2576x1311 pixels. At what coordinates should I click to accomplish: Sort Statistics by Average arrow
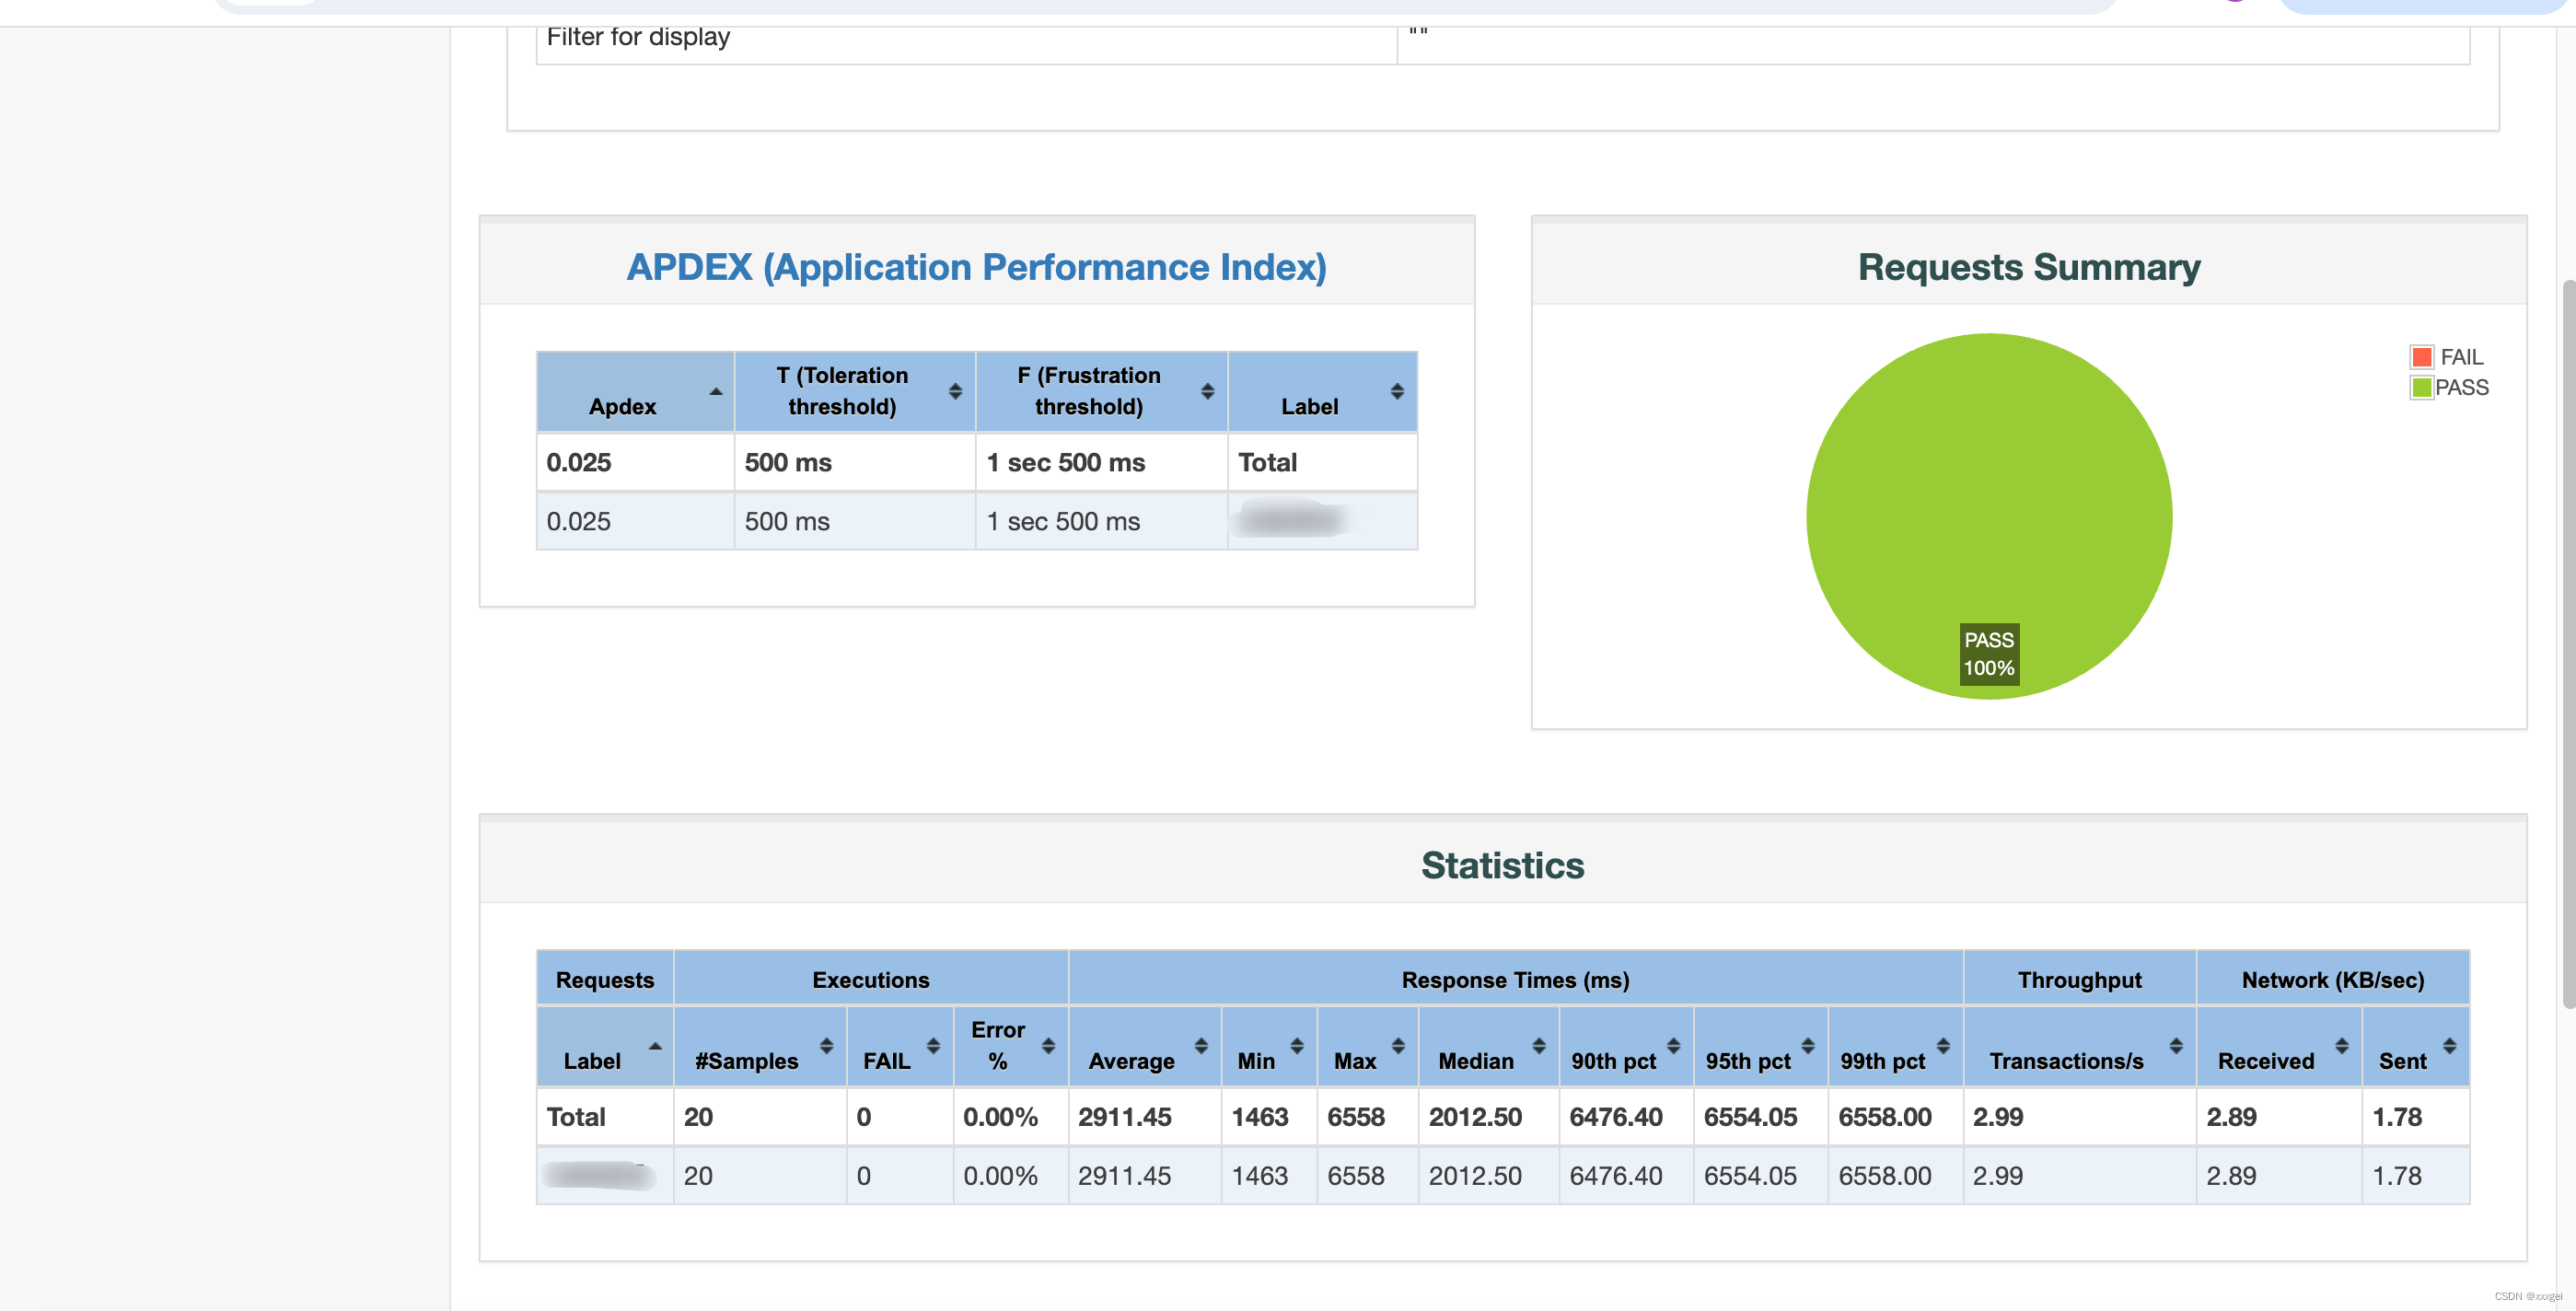(x=1201, y=1046)
